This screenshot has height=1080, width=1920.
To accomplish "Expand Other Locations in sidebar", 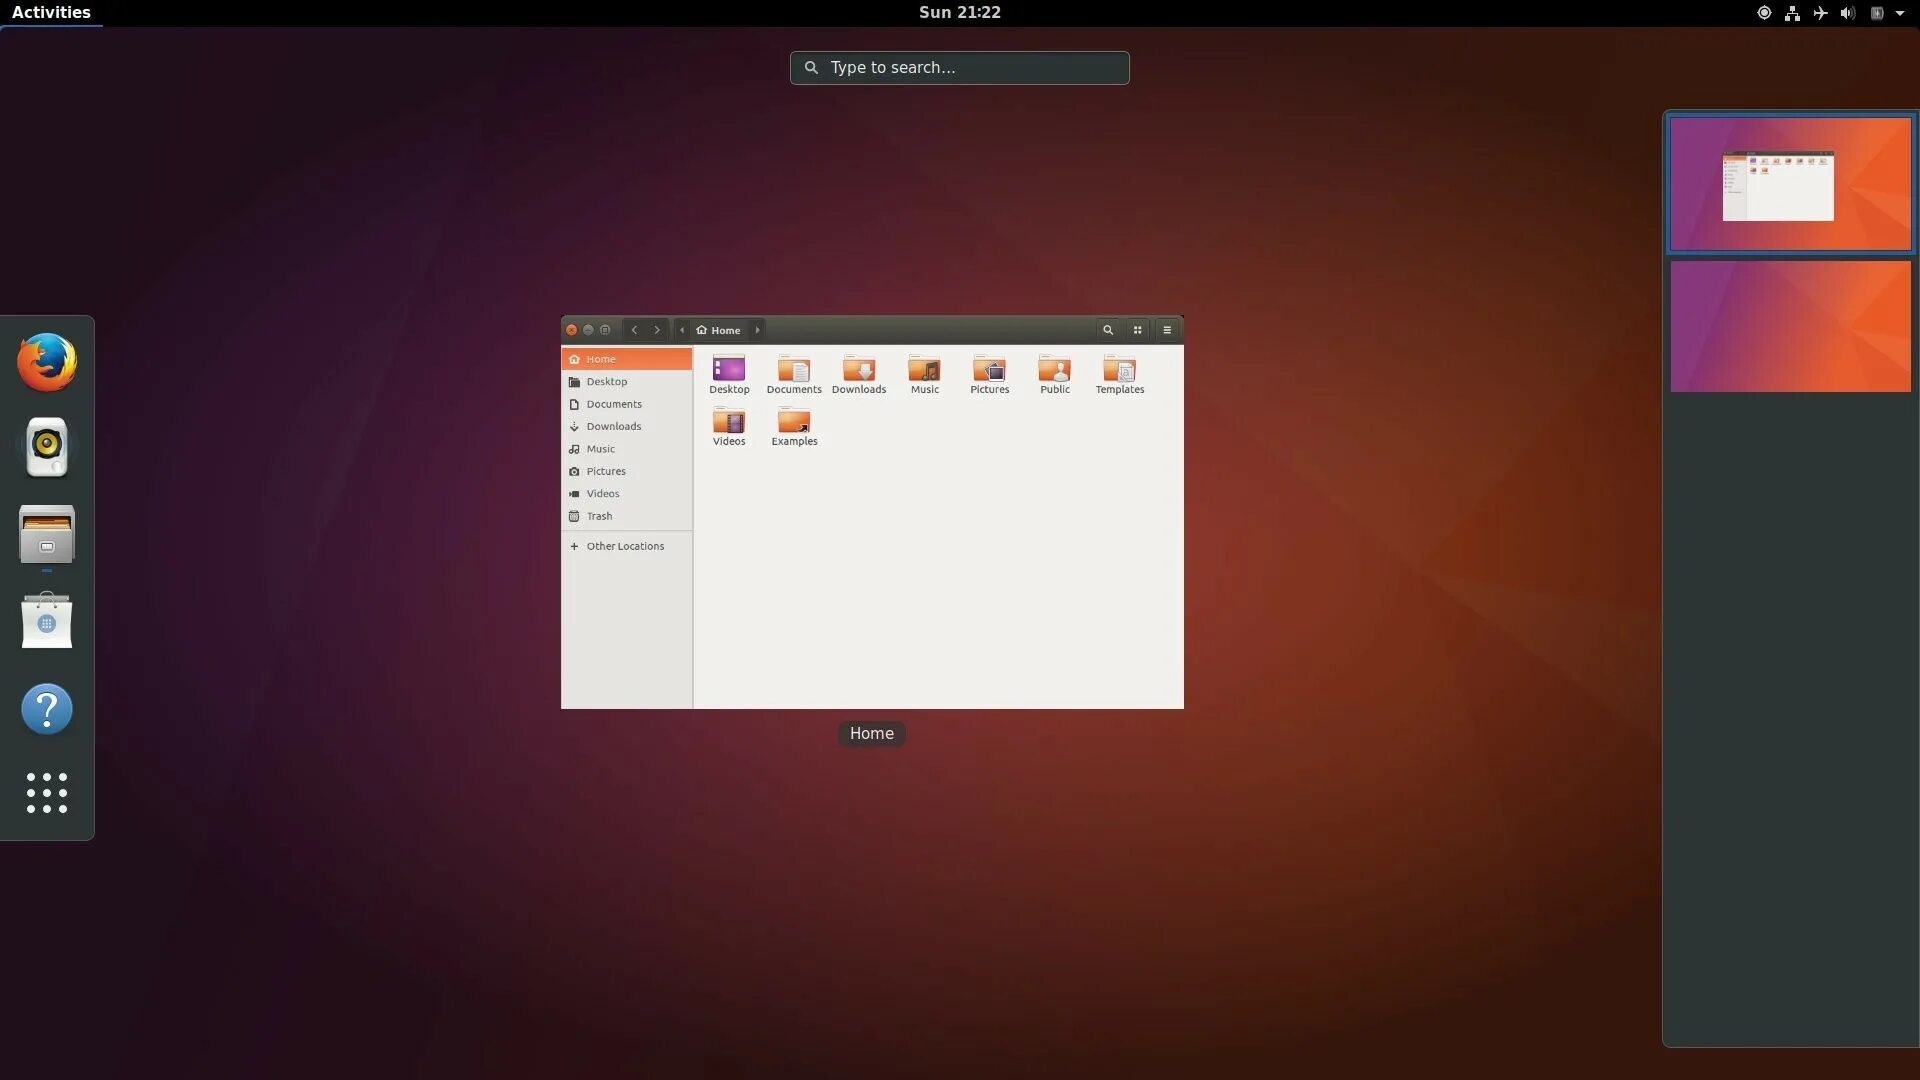I will (624, 546).
